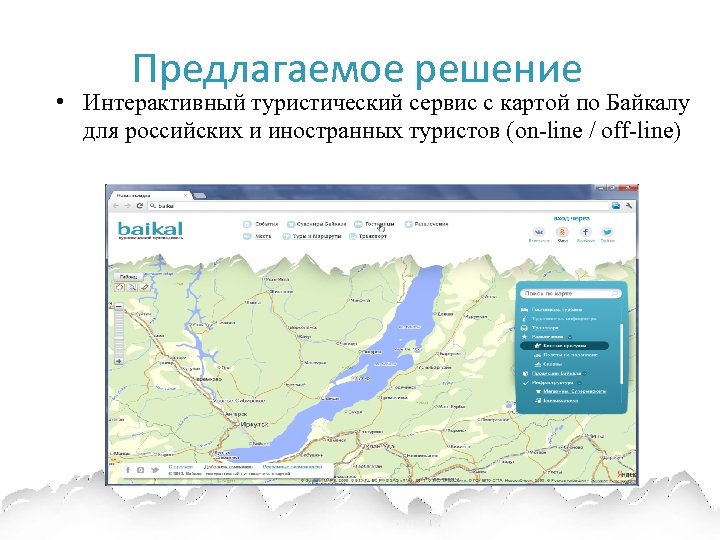Click the Иркутск city label on map

254,425
